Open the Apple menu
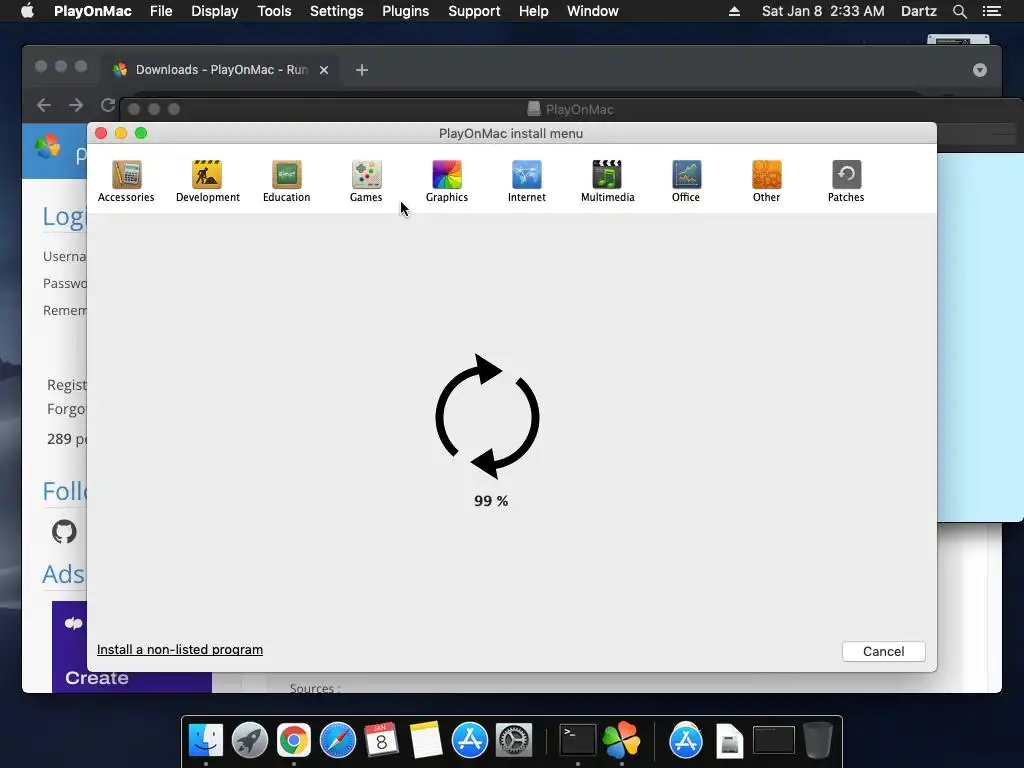The image size is (1024, 768). click(27, 11)
